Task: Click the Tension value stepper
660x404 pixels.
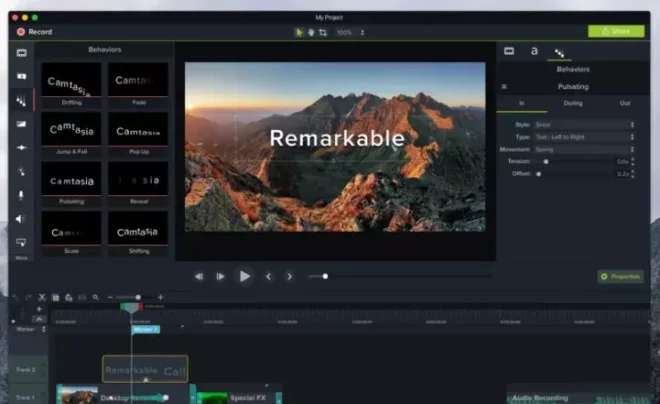Action: pyautogui.click(x=633, y=162)
